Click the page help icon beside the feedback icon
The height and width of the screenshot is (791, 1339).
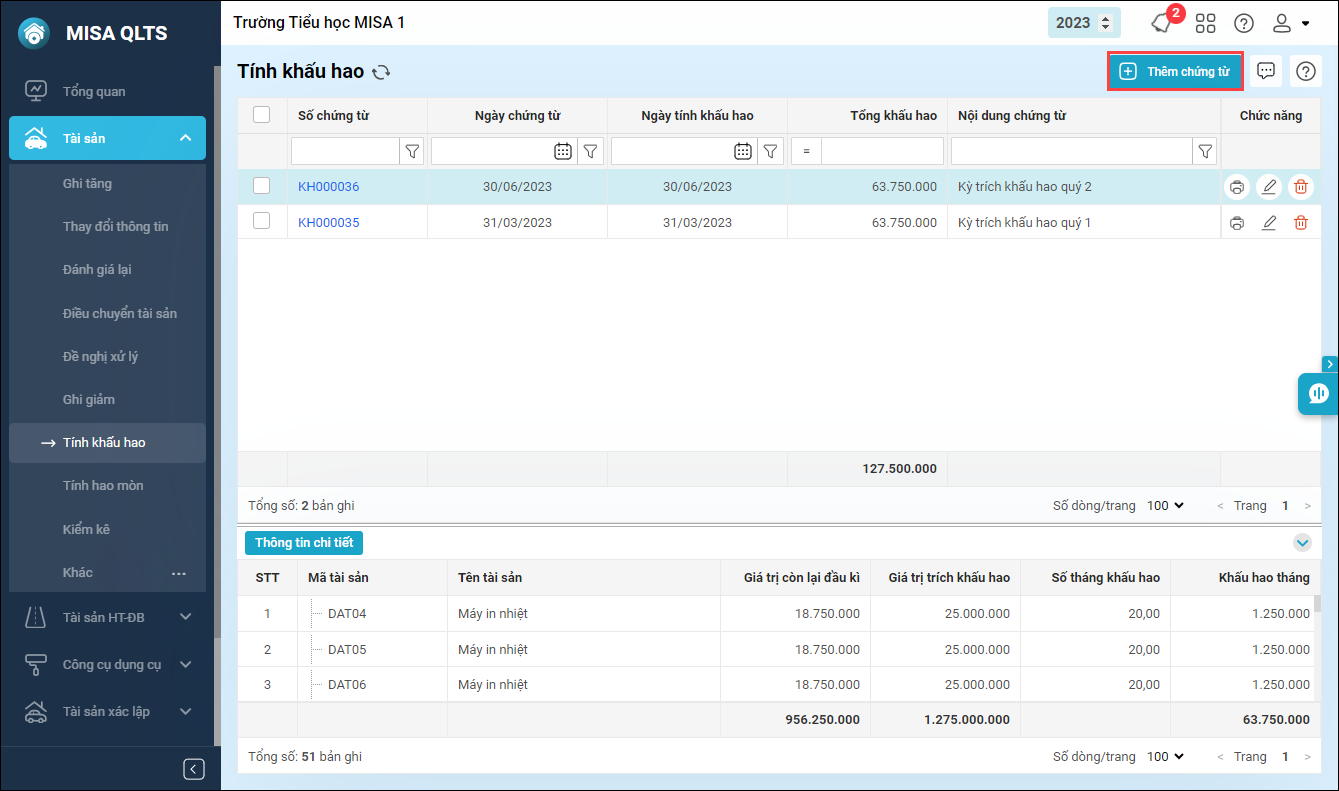click(x=1306, y=71)
